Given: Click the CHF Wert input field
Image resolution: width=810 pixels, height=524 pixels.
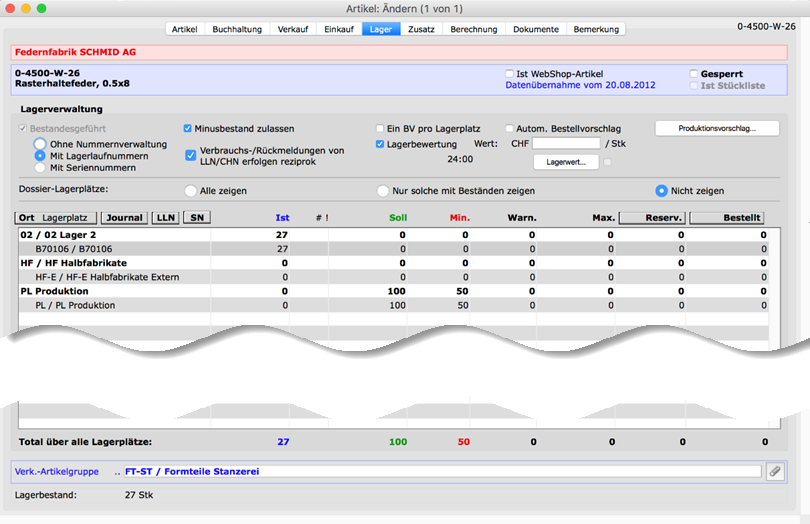Looking at the screenshot, I should (566, 144).
